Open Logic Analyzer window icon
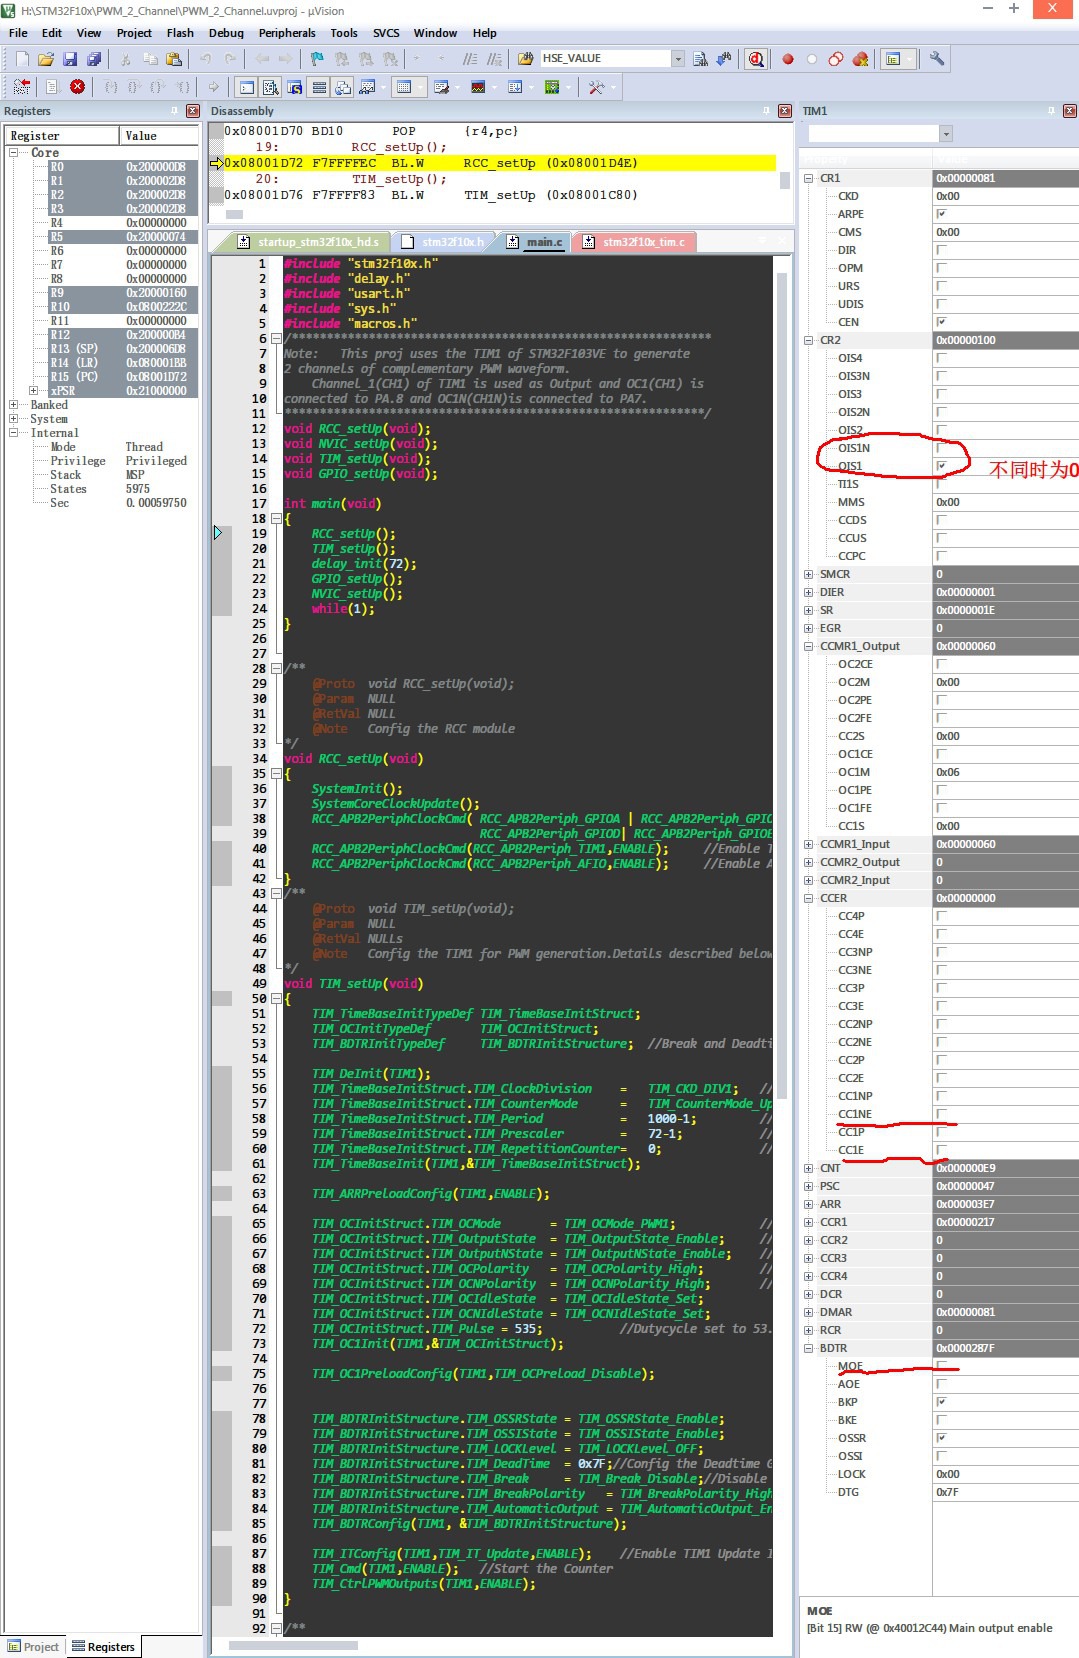1079x1658 pixels. 478,87
